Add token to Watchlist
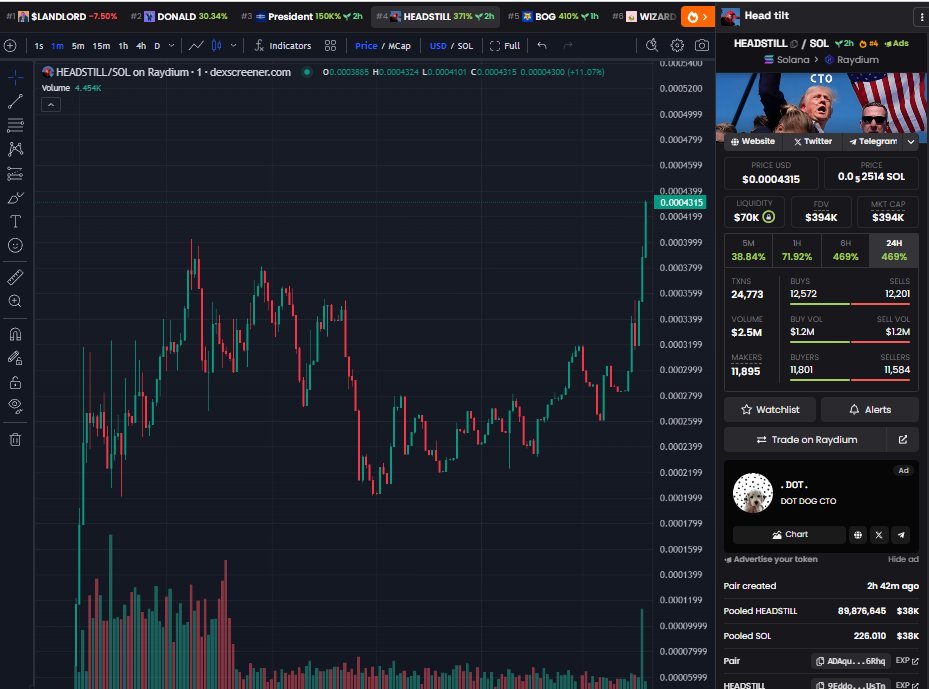The image size is (929, 689). [x=770, y=409]
